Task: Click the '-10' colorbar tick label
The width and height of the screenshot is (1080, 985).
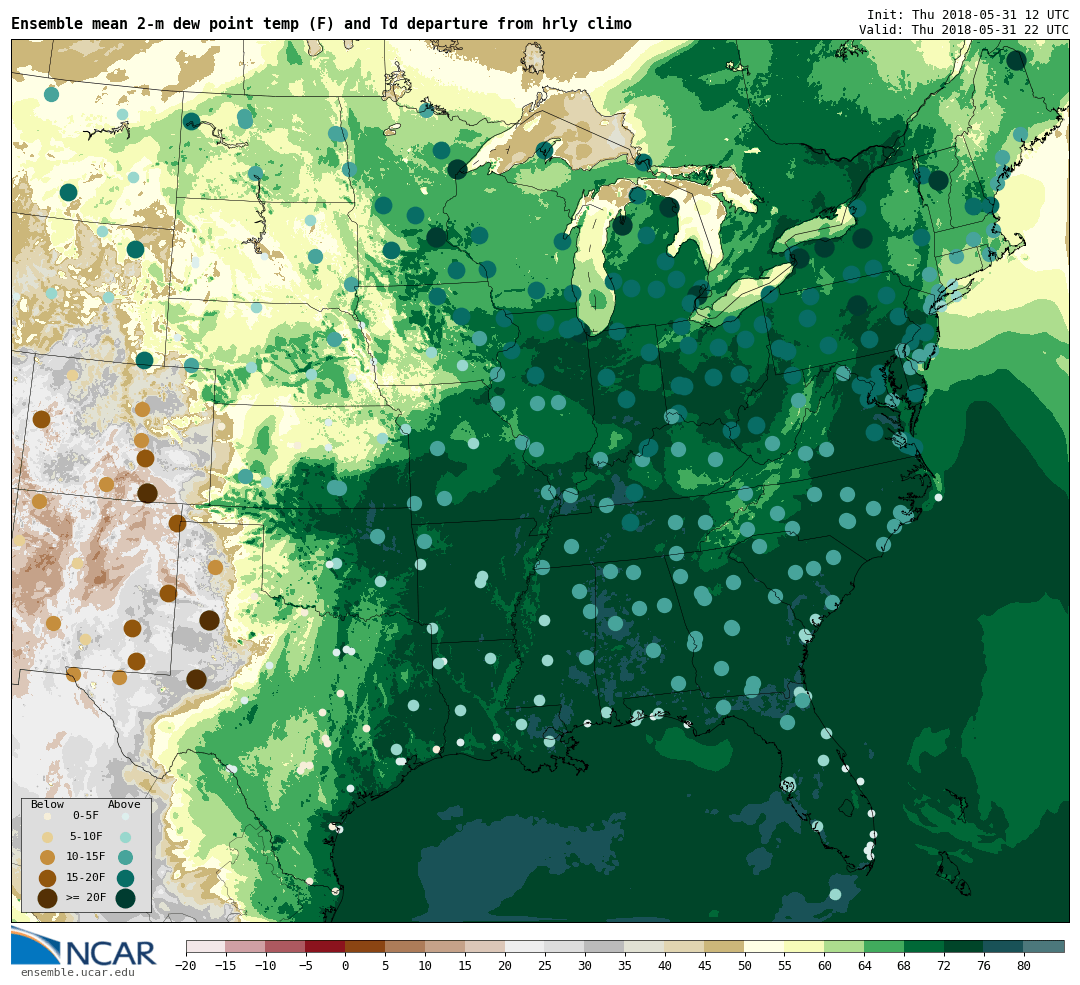Action: click(x=266, y=966)
